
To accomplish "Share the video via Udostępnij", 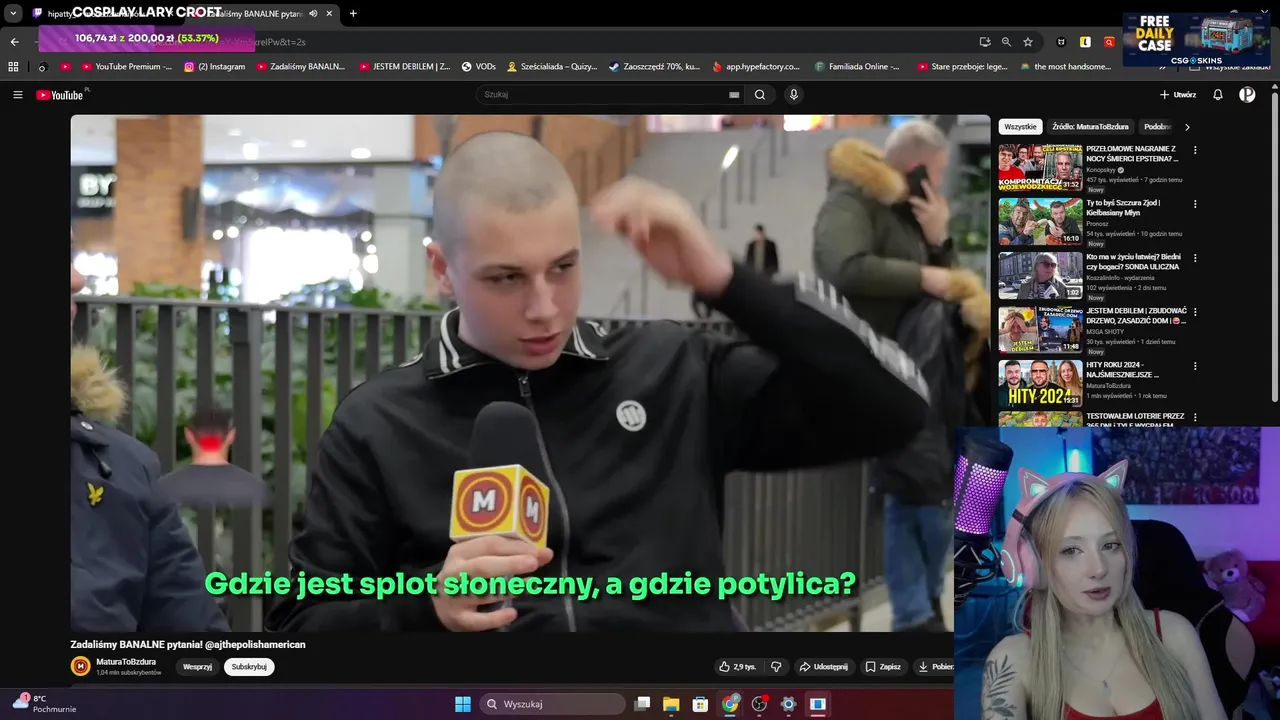I will pyautogui.click(x=823, y=667).
